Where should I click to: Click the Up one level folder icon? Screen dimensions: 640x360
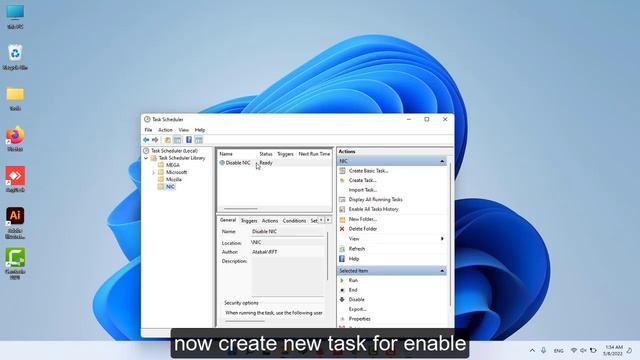167,140
